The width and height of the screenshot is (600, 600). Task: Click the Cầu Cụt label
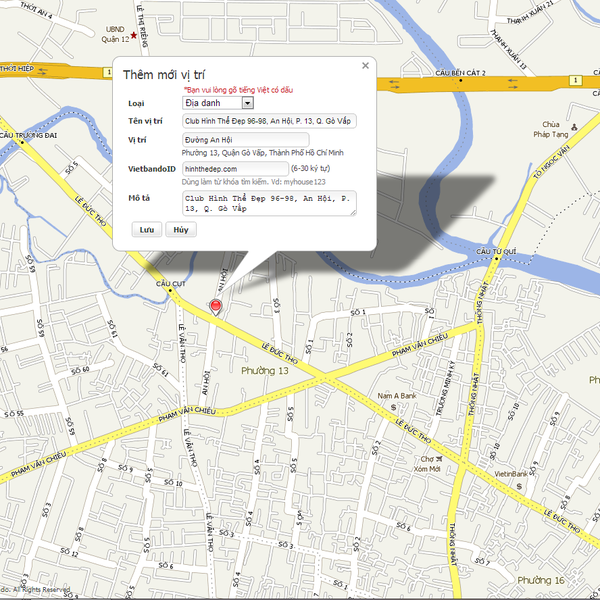[171, 284]
